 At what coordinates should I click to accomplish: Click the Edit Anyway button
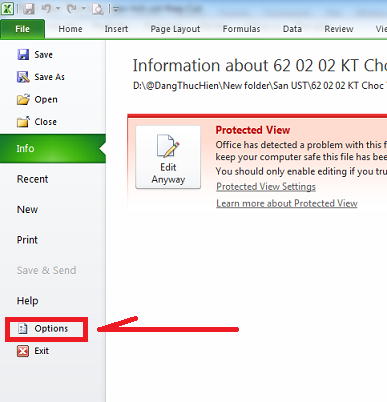click(x=168, y=157)
